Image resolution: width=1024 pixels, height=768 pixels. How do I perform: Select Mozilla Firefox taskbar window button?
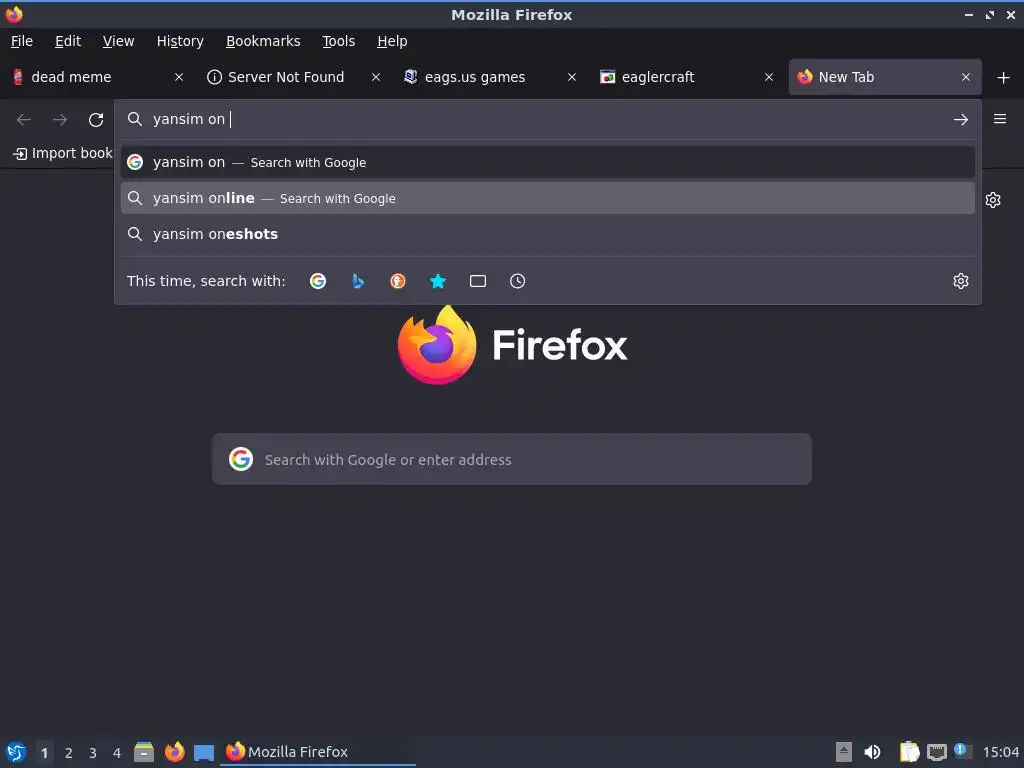point(319,752)
